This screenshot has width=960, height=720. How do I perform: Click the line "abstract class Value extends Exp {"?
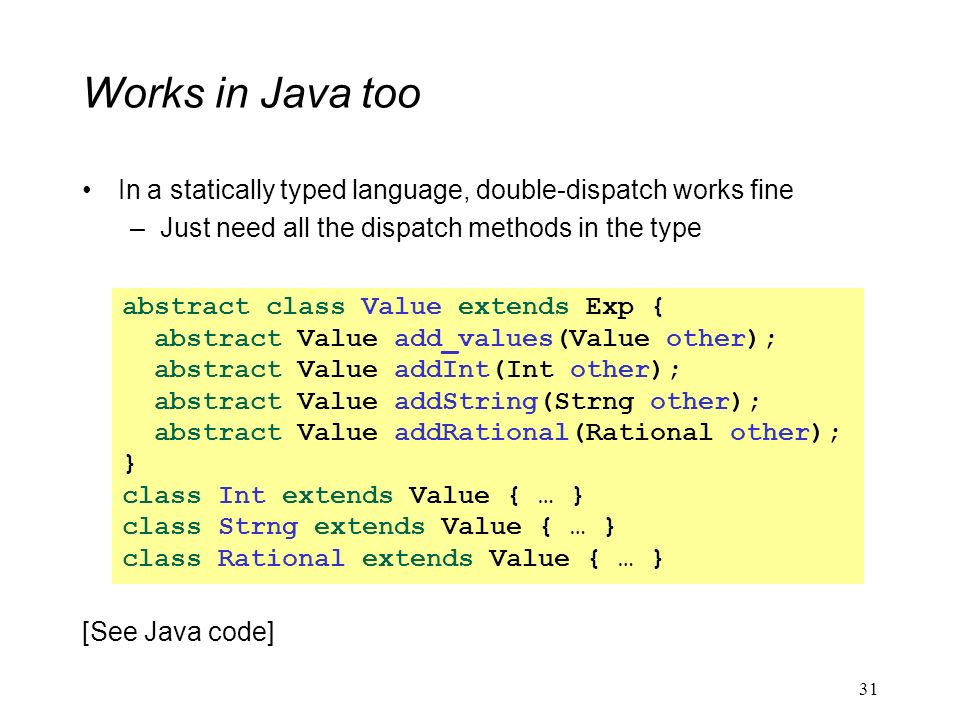[392, 307]
